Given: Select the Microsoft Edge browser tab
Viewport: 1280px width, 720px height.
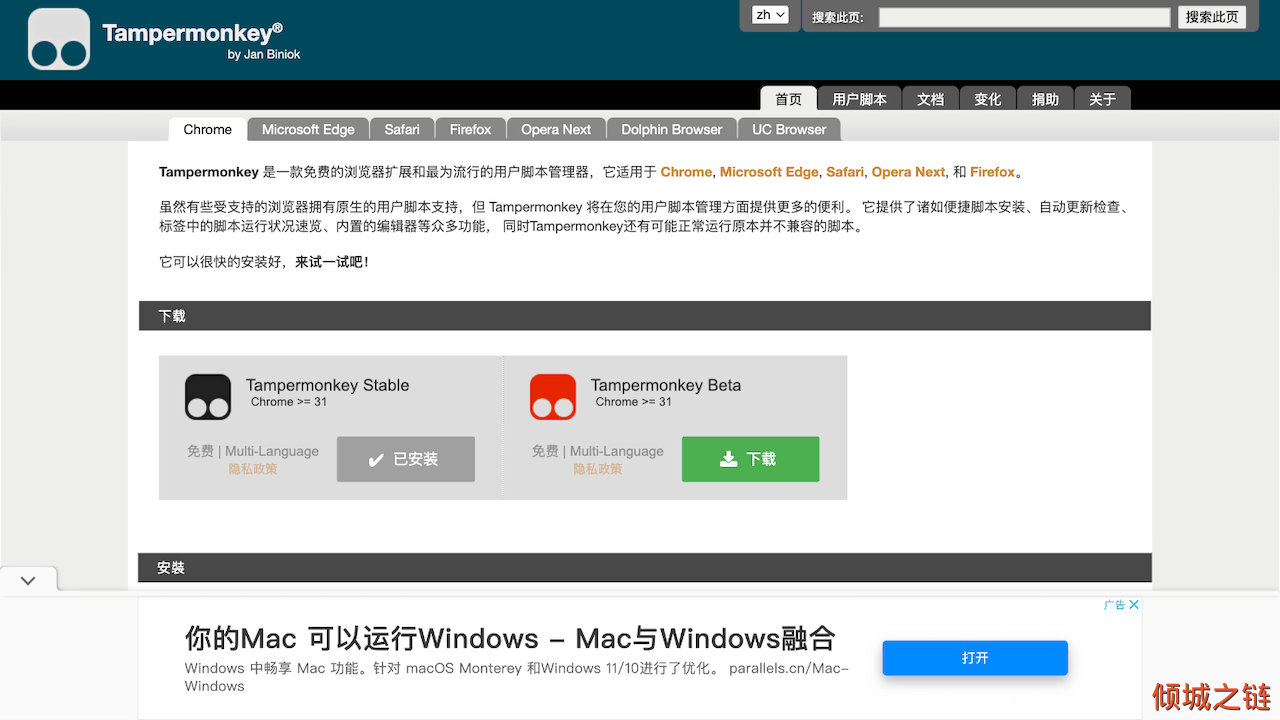Looking at the screenshot, I should (x=308, y=129).
